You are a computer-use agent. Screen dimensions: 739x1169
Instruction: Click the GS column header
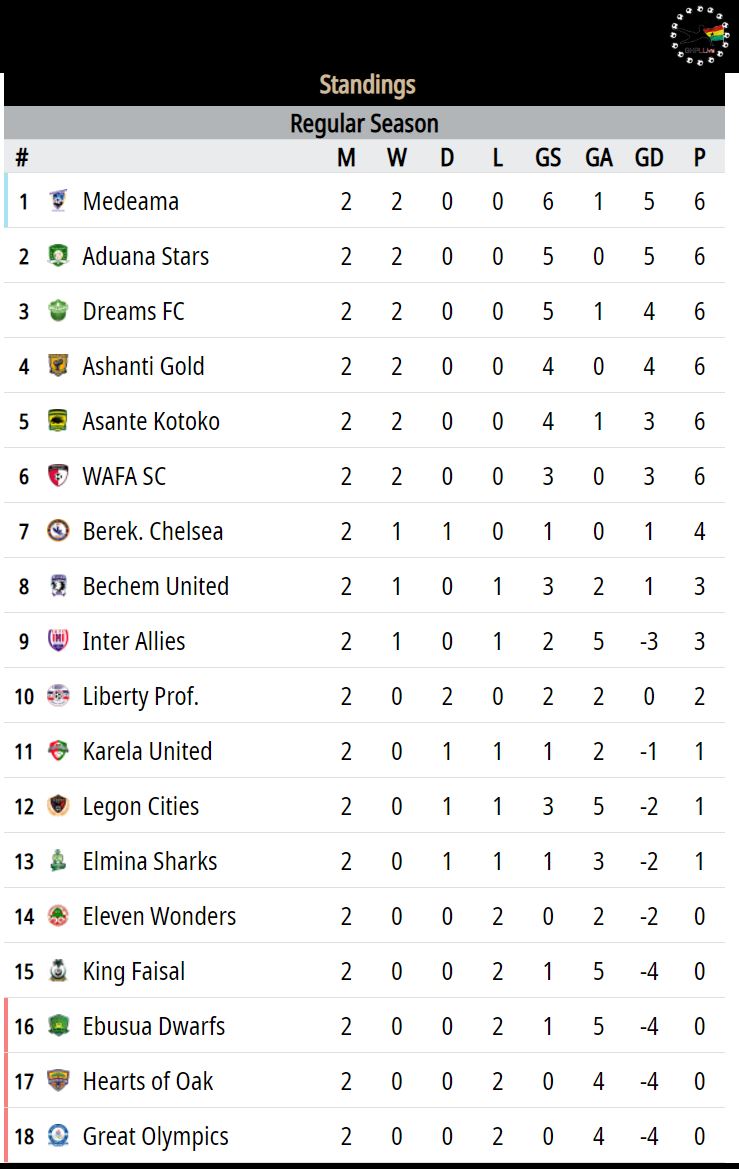pyautogui.click(x=548, y=157)
